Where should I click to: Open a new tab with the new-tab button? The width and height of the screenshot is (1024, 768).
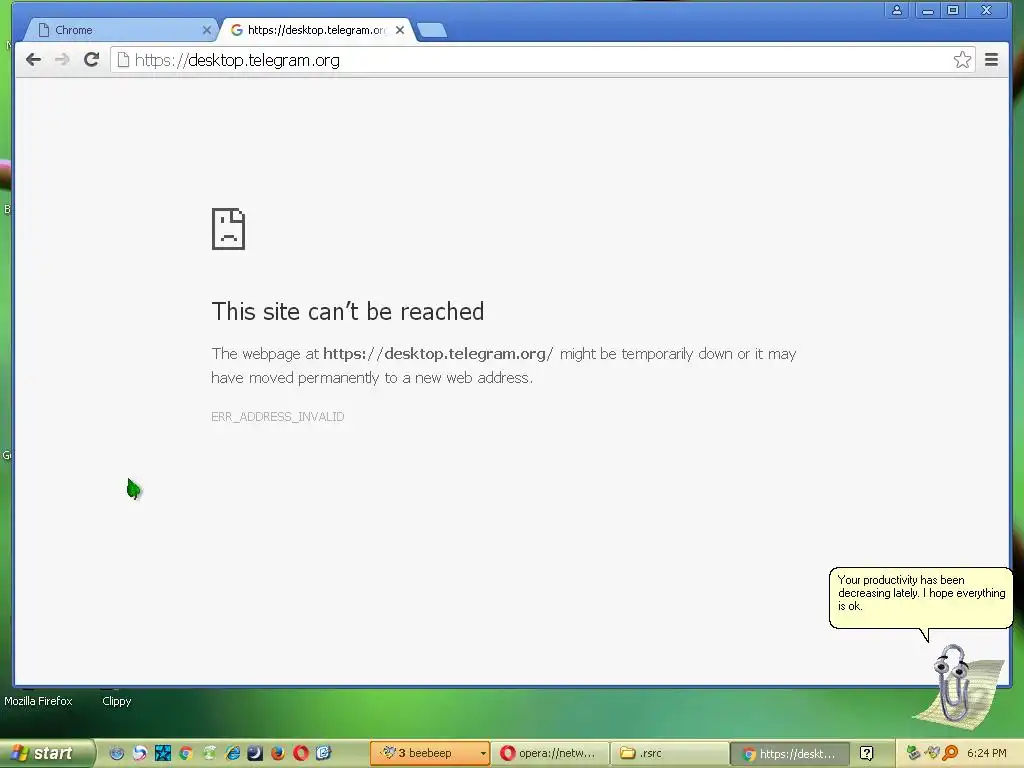tap(432, 30)
